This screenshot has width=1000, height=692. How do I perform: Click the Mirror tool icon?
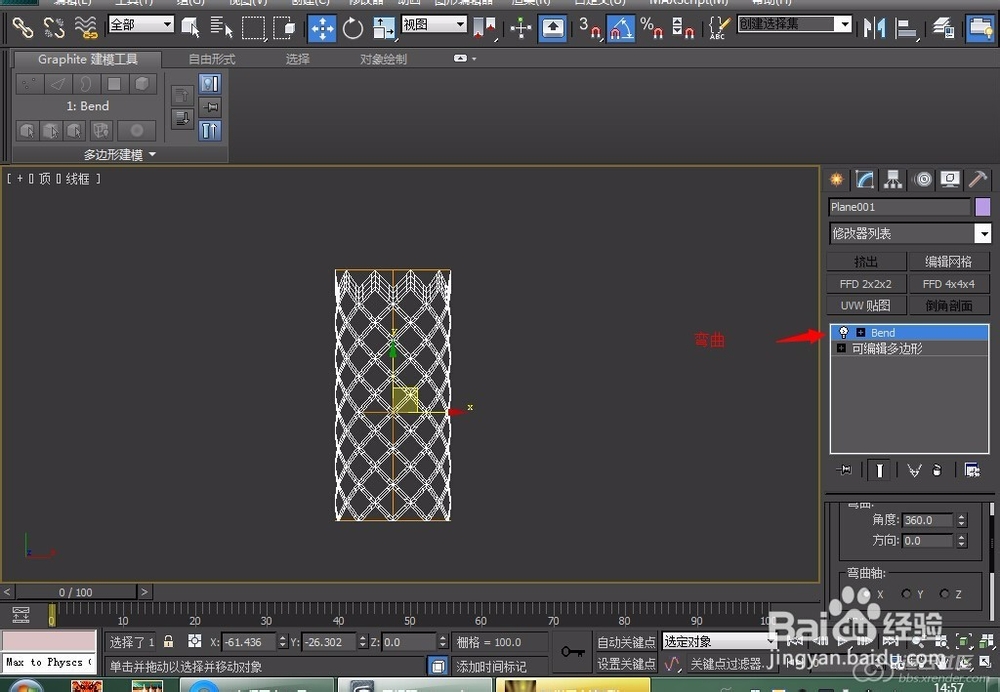pyautogui.click(x=874, y=28)
